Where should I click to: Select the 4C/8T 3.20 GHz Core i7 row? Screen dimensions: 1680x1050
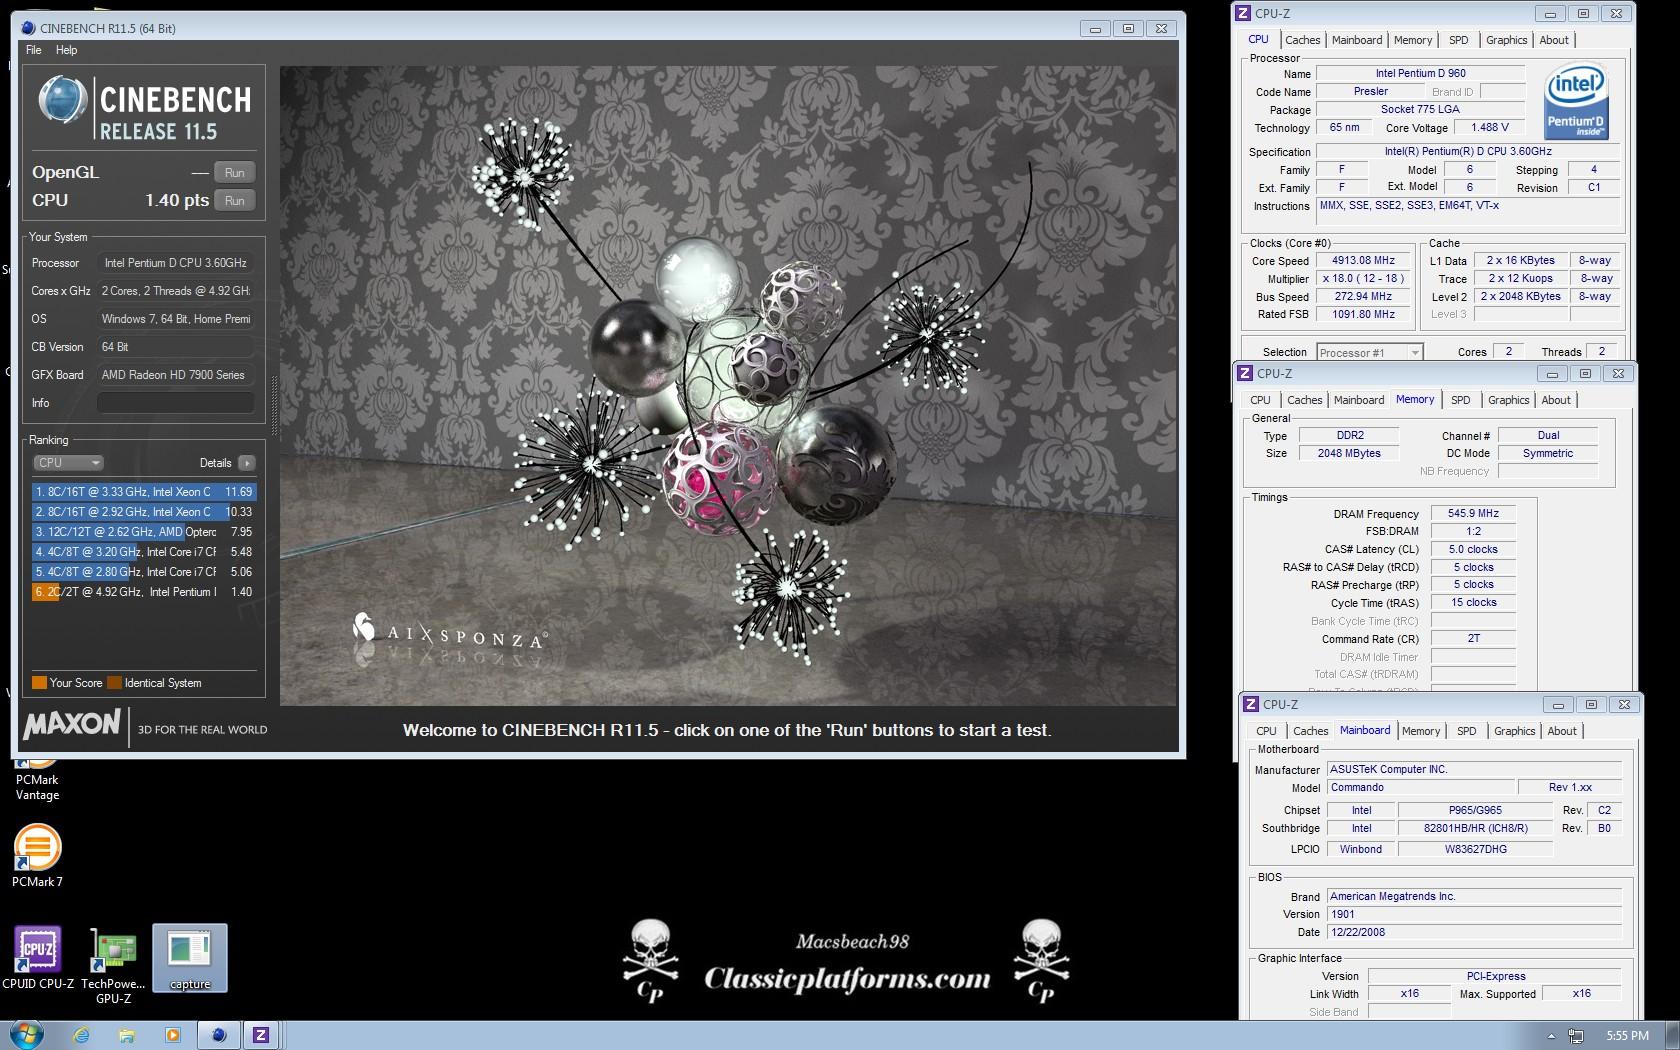click(x=144, y=552)
